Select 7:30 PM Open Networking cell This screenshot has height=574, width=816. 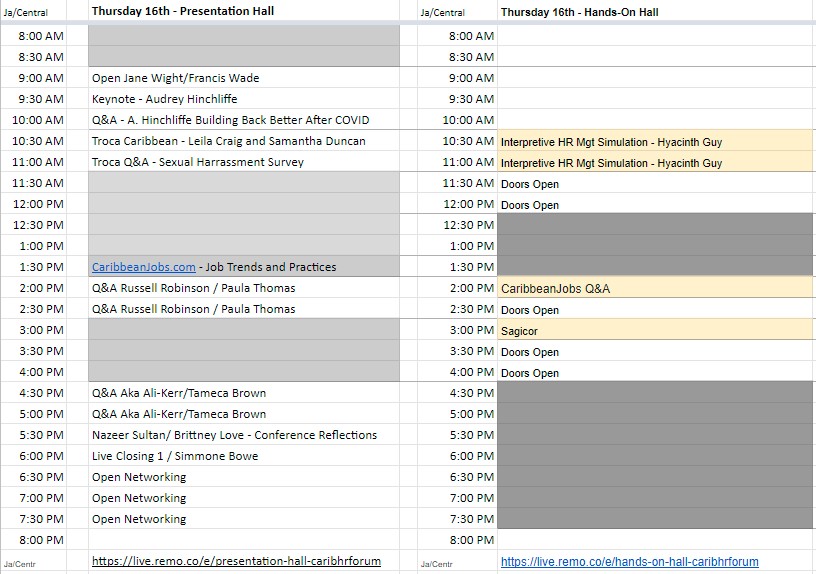coord(244,519)
